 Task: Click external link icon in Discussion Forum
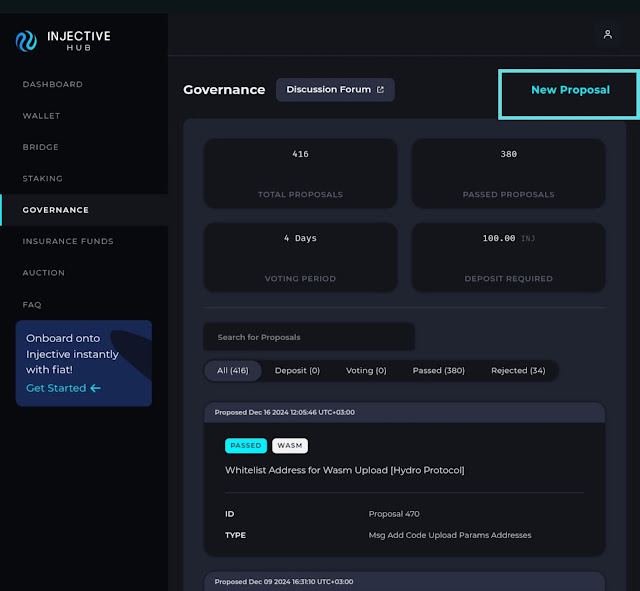(x=380, y=90)
